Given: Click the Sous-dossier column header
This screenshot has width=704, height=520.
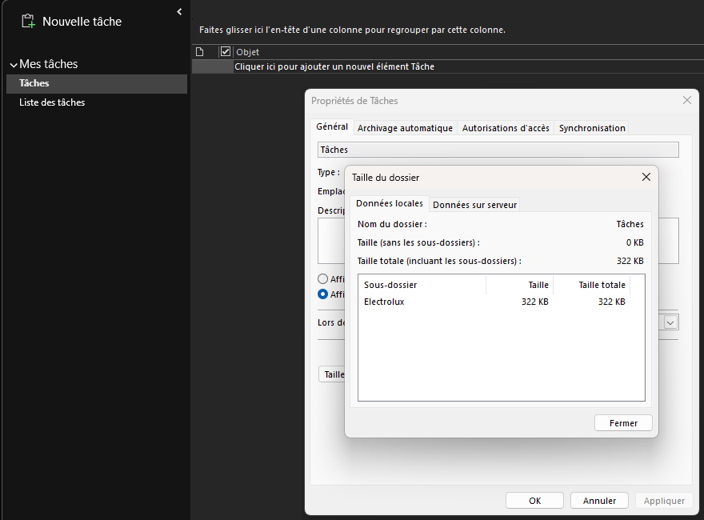Looking at the screenshot, I should tap(422, 285).
